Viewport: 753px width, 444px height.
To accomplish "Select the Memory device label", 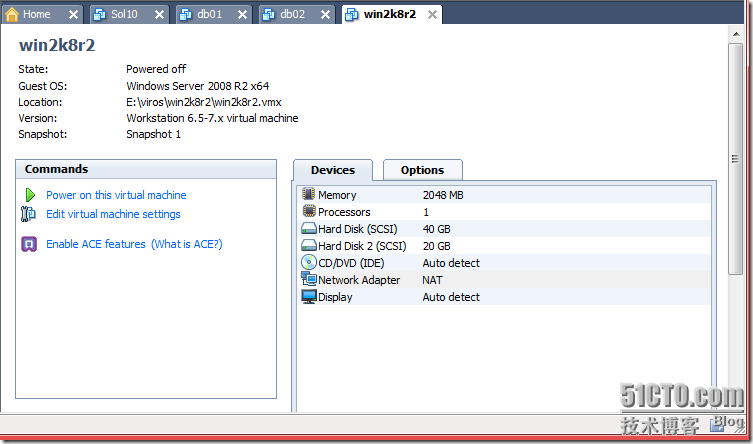I will pyautogui.click(x=337, y=195).
